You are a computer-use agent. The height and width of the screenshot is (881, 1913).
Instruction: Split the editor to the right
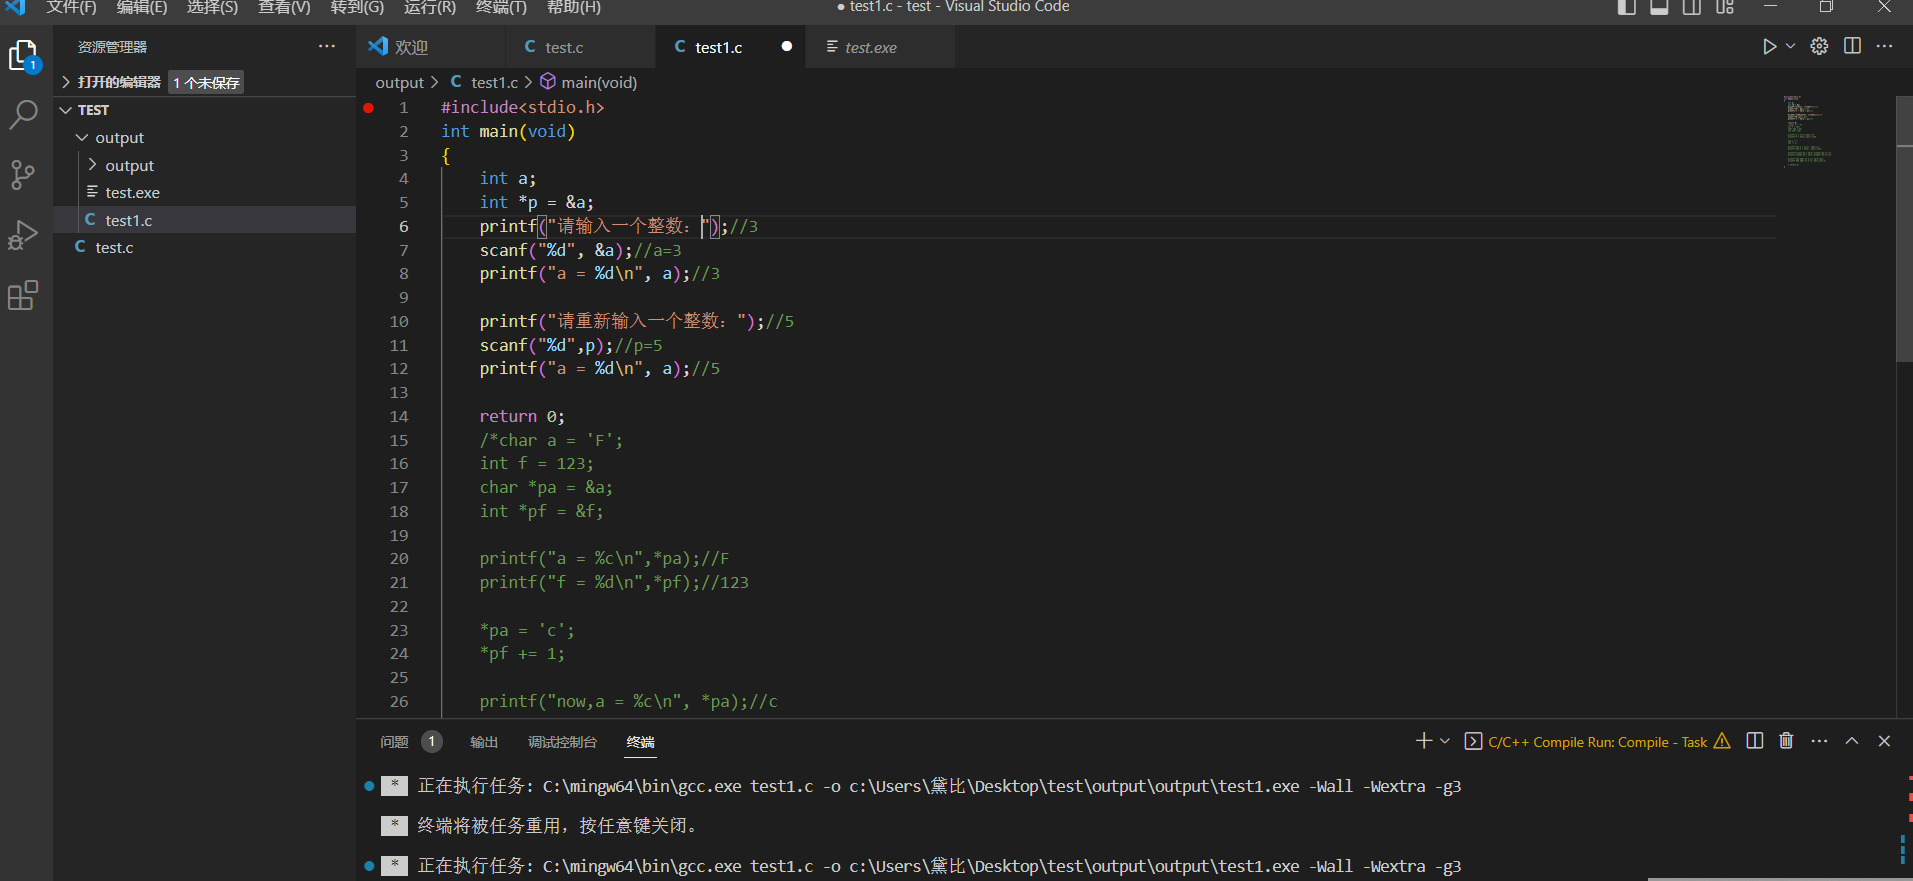[x=1852, y=47]
